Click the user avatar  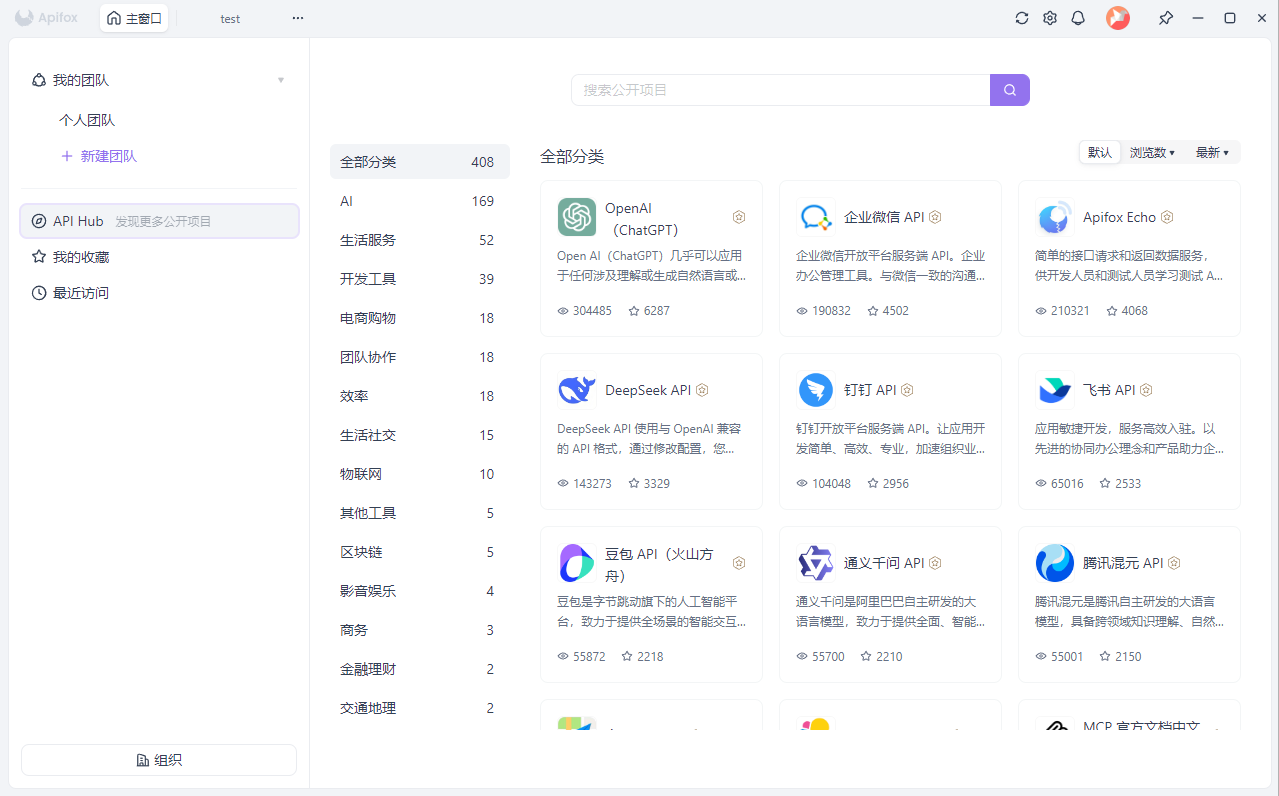(x=1118, y=18)
